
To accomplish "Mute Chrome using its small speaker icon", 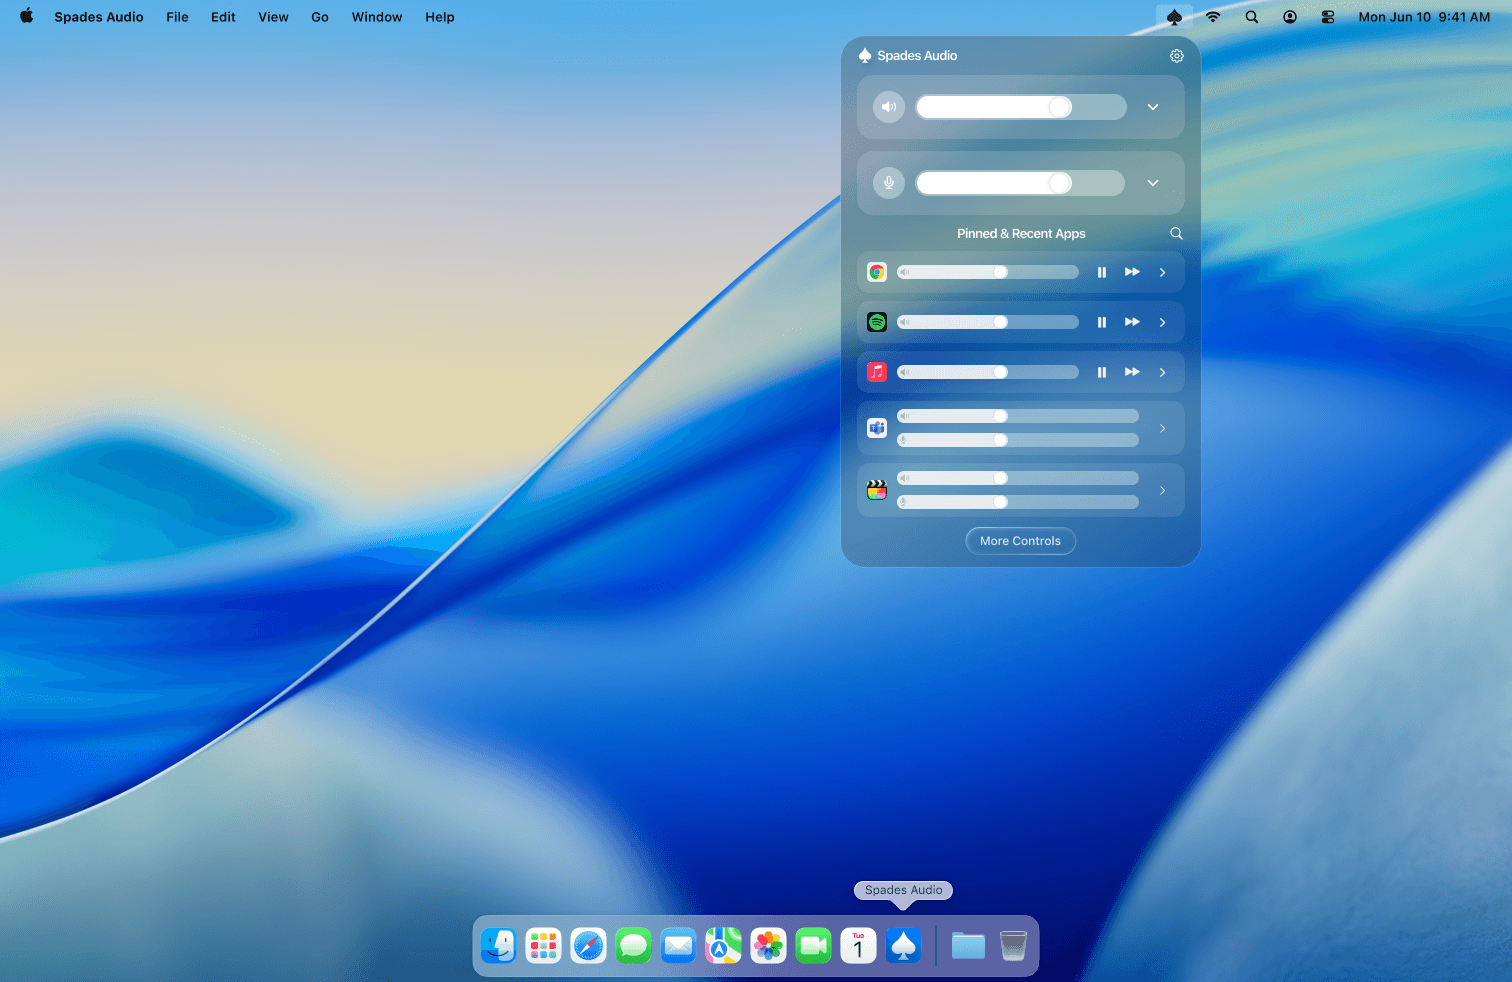I will (905, 271).
